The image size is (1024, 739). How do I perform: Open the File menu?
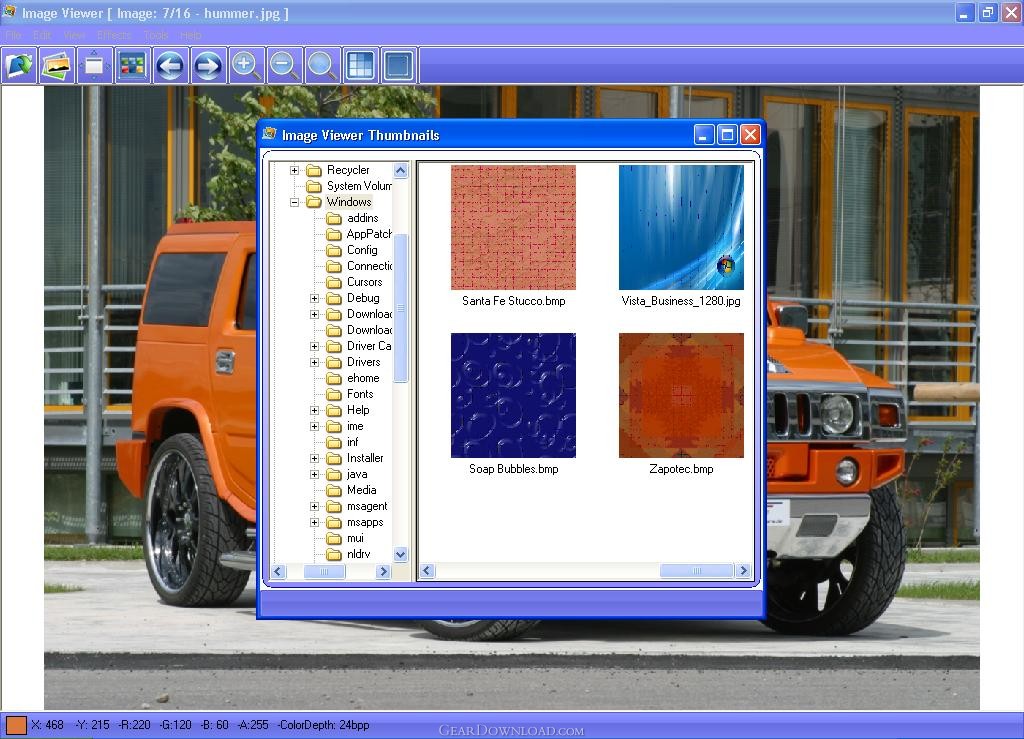[x=13, y=35]
